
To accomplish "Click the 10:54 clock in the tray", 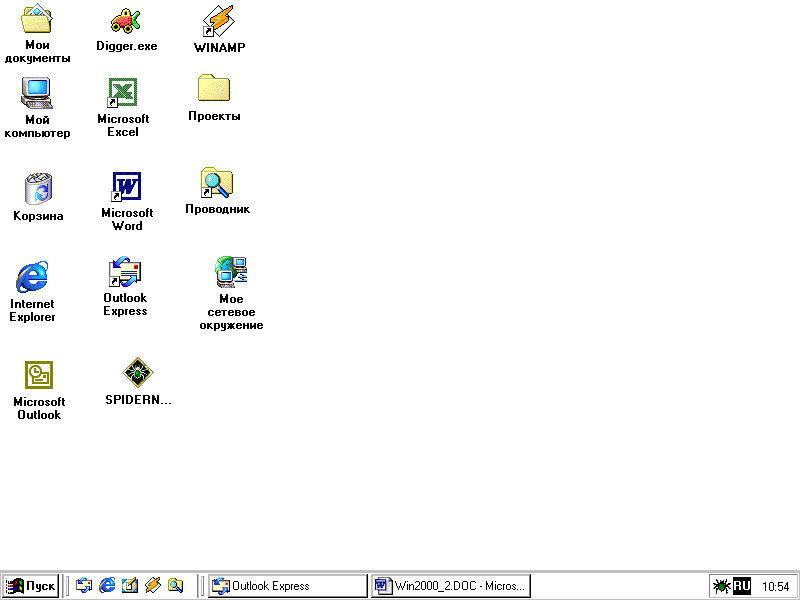I will (776, 587).
